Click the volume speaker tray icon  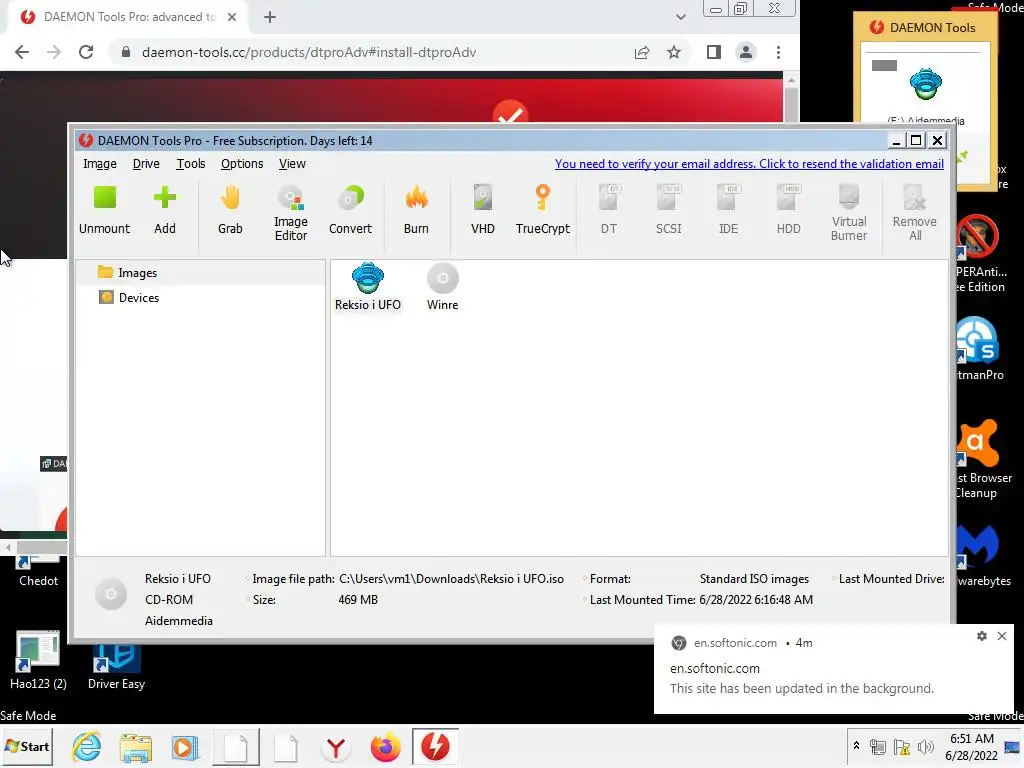click(x=925, y=747)
